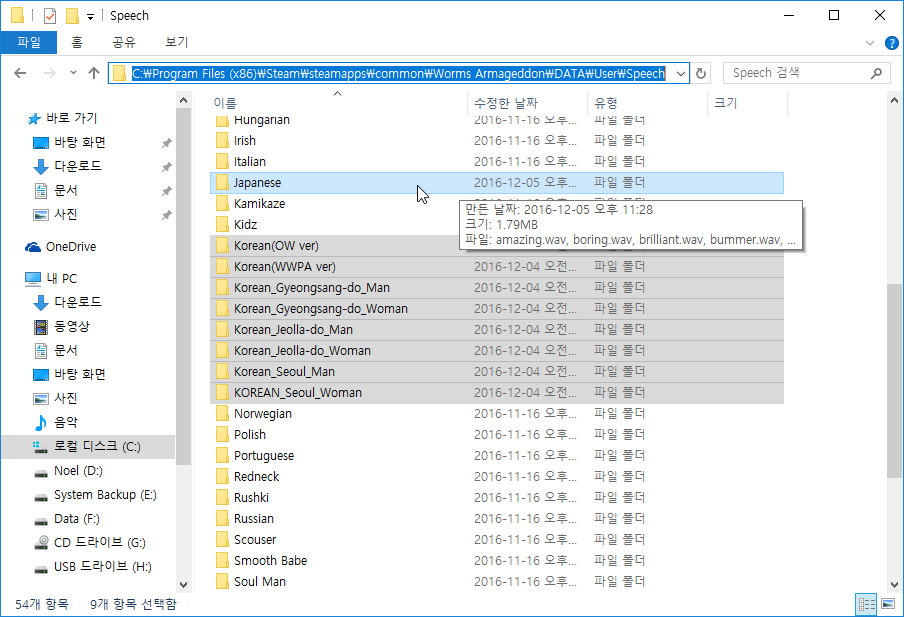The width and height of the screenshot is (904, 617).
Task: Sort by 수정한 날짜 column header
Action: click(x=506, y=103)
